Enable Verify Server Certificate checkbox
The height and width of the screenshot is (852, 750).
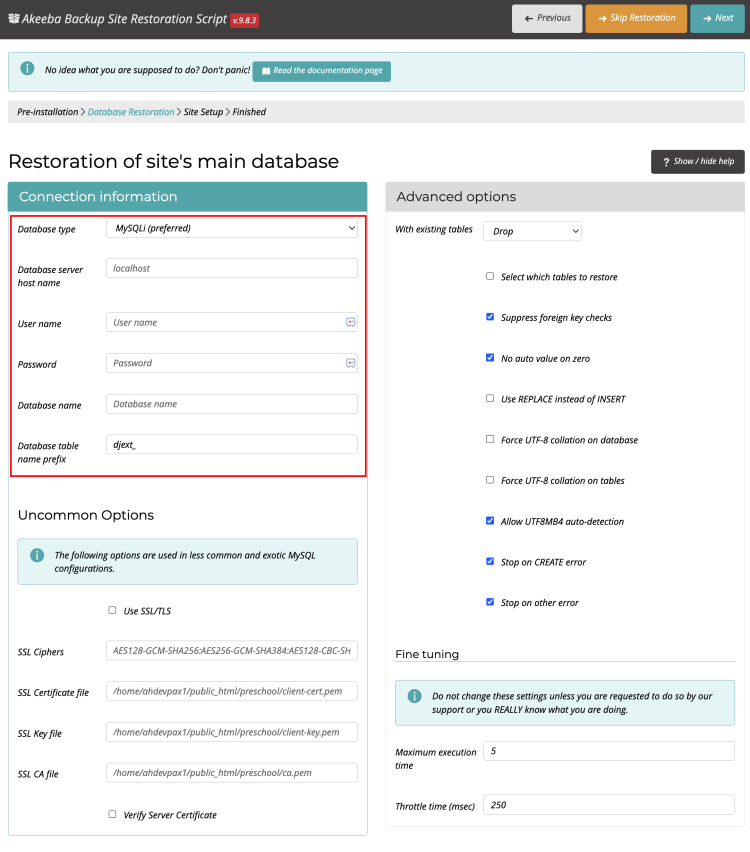[112, 814]
